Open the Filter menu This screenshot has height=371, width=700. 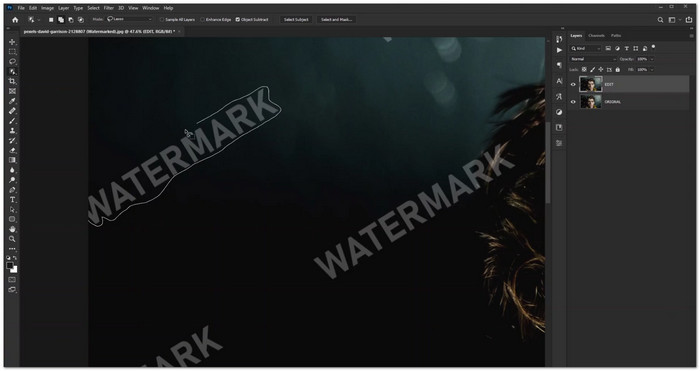click(x=109, y=8)
